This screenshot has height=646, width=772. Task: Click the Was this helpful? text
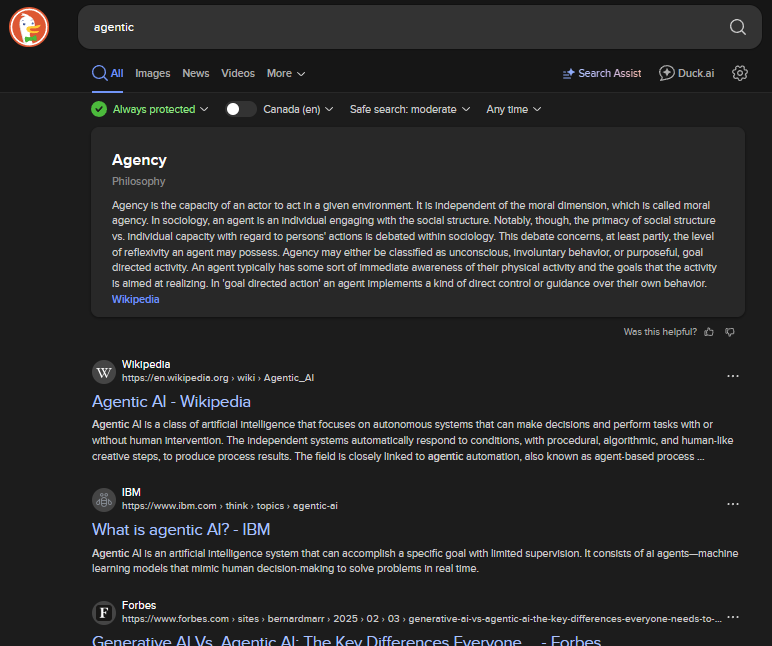pyautogui.click(x=660, y=332)
